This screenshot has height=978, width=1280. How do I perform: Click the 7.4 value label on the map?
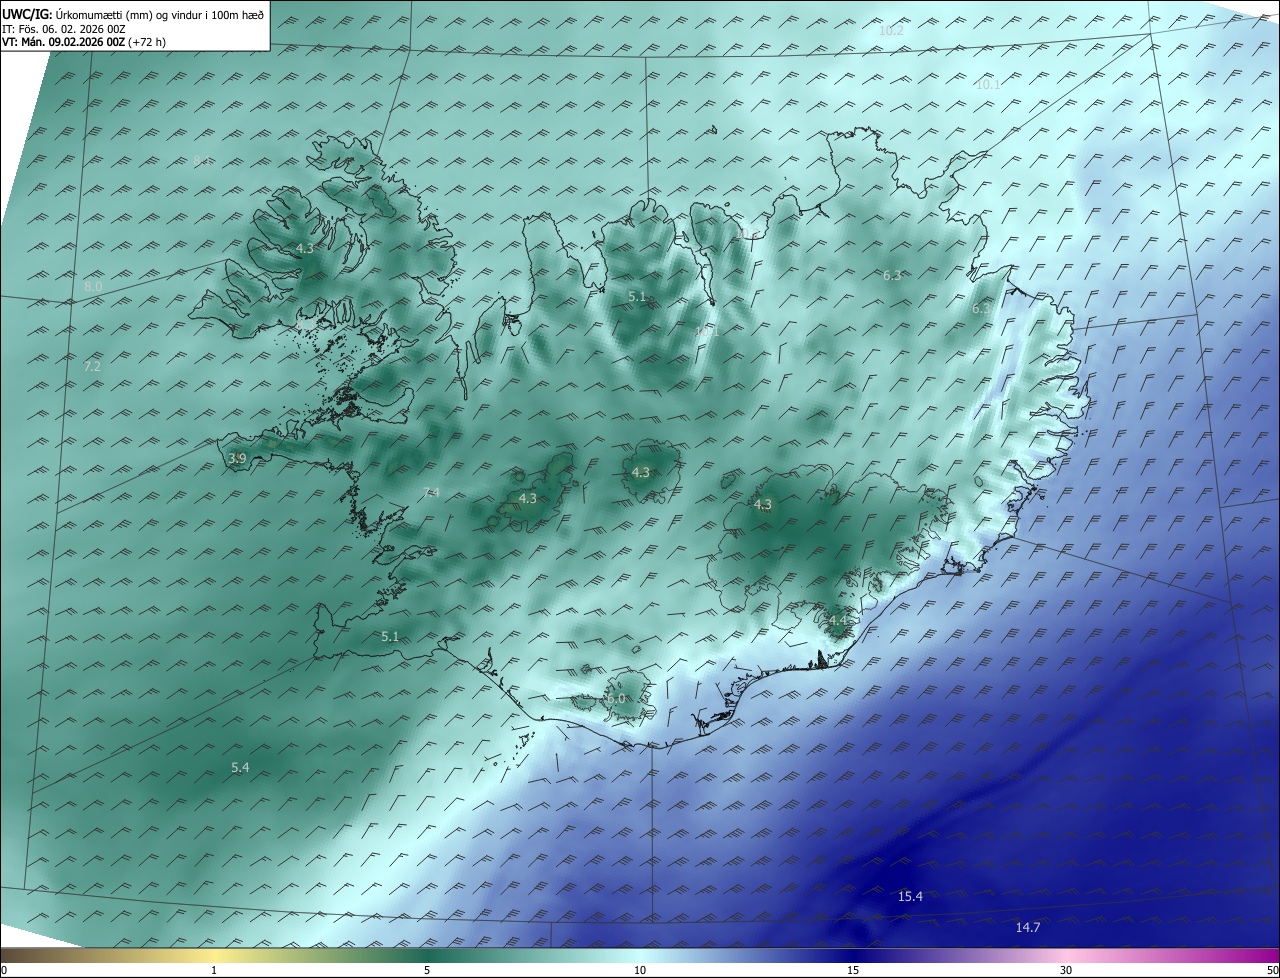point(431,492)
